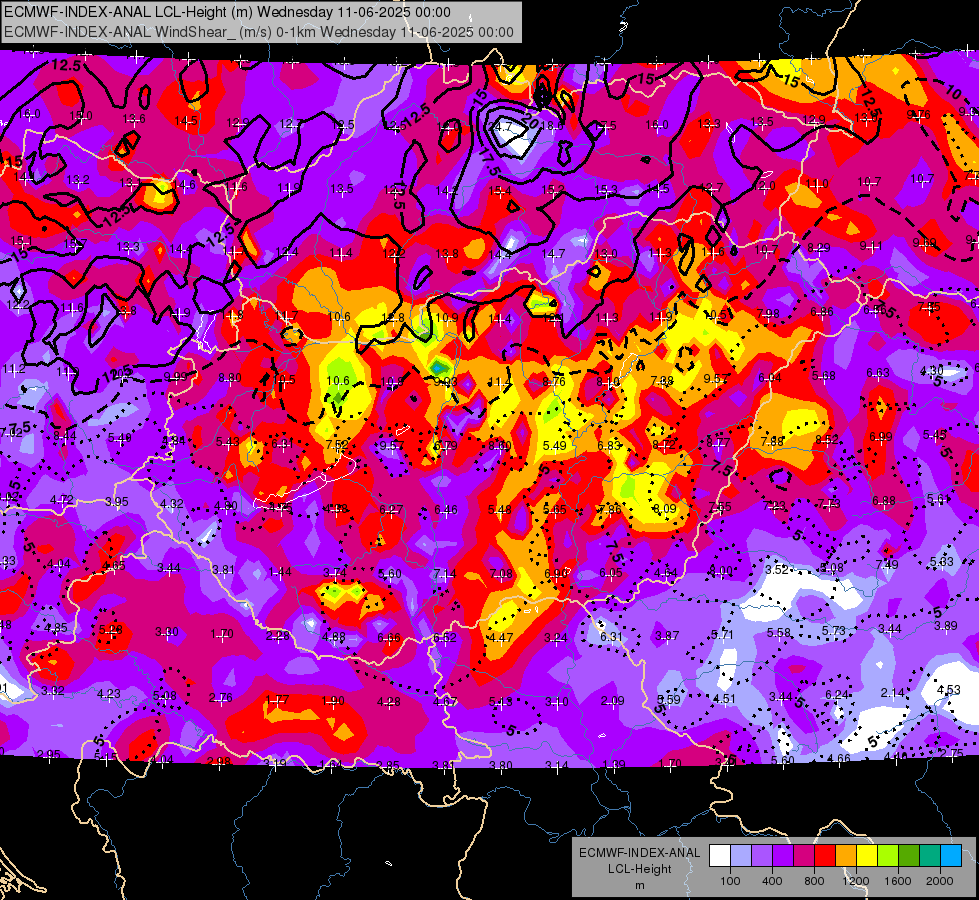Viewport: 979px width, 900px height.
Task: Click the 400 legend tick label
Action: (772, 881)
